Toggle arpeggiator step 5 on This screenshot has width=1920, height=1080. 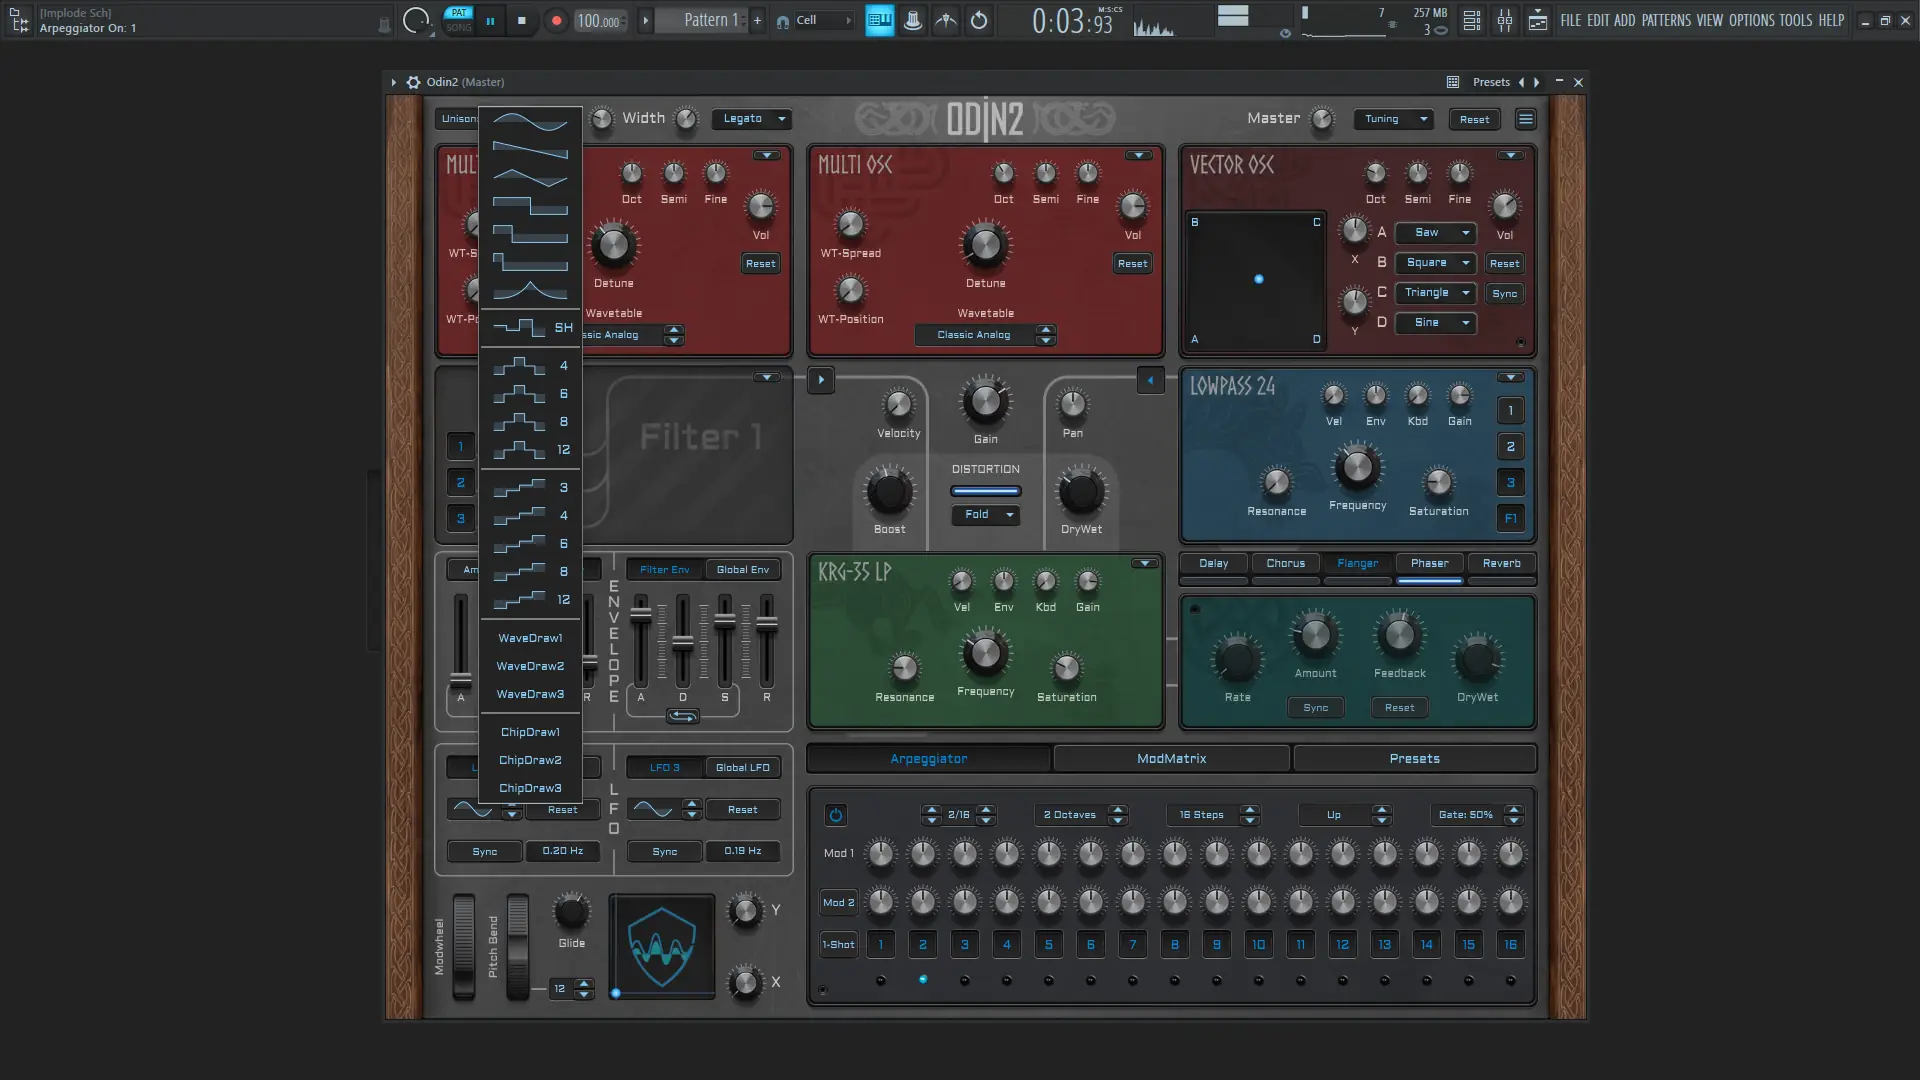coord(1048,944)
